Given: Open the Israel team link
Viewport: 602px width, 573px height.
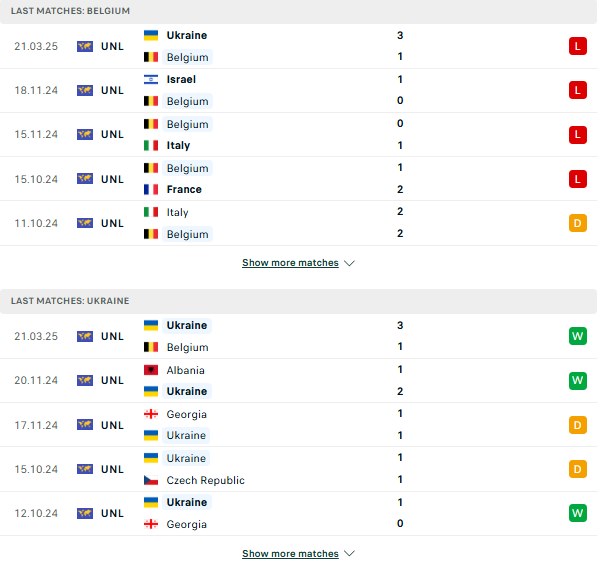Looking at the screenshot, I should (x=181, y=79).
